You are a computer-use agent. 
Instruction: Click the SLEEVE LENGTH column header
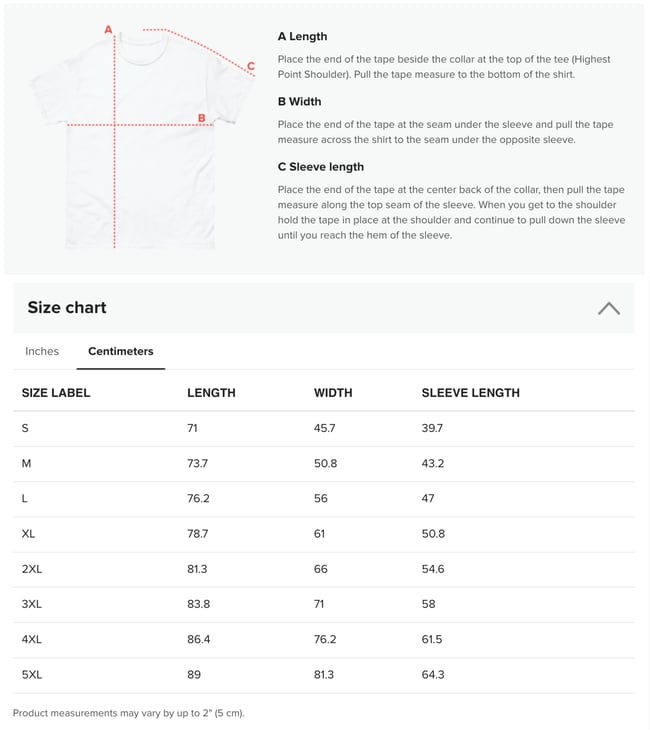coord(470,393)
